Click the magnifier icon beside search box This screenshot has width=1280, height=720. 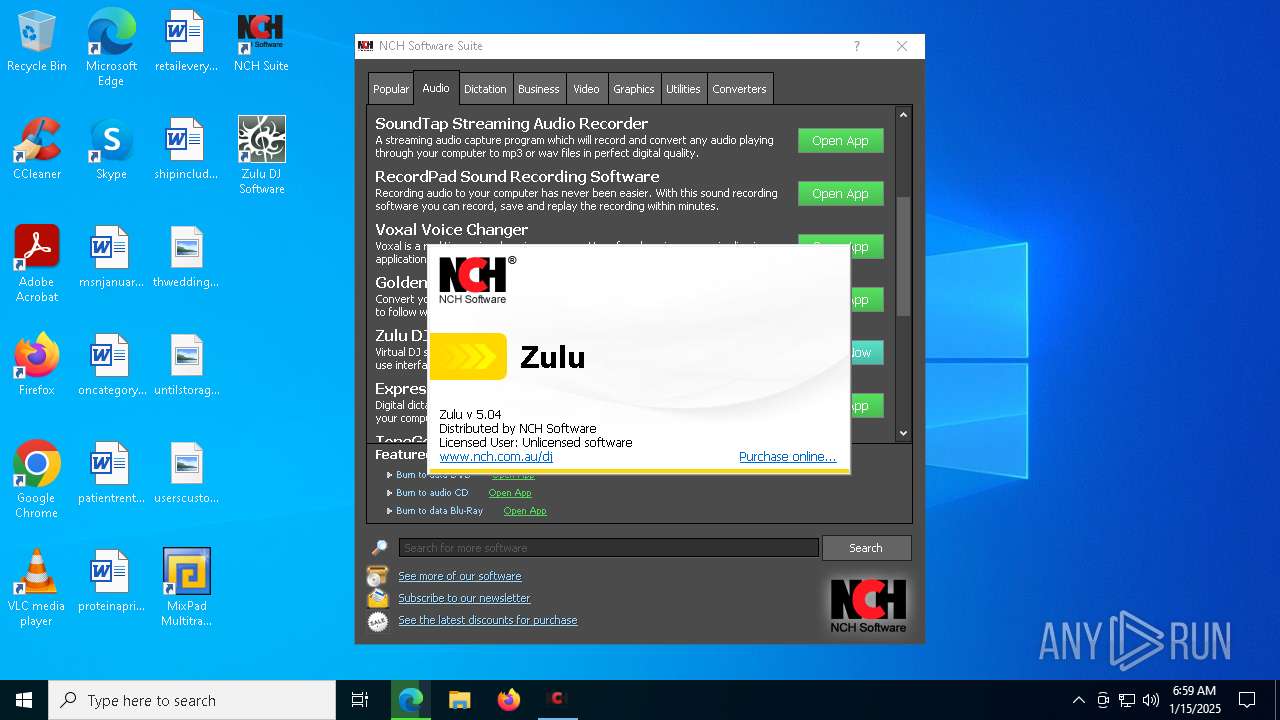pos(379,548)
